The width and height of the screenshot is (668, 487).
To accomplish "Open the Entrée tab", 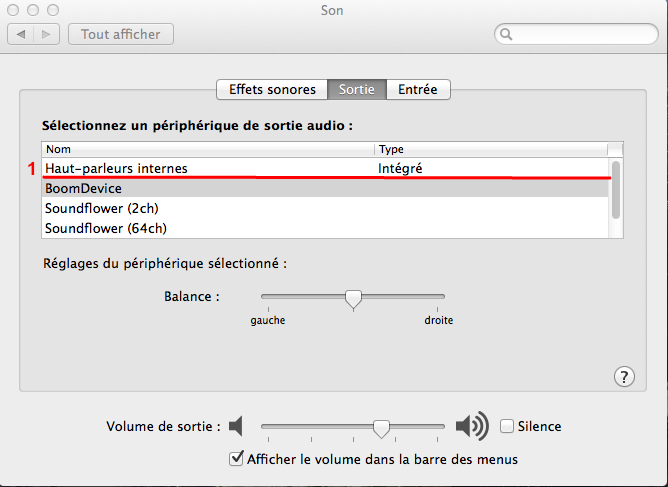I will (x=417, y=89).
